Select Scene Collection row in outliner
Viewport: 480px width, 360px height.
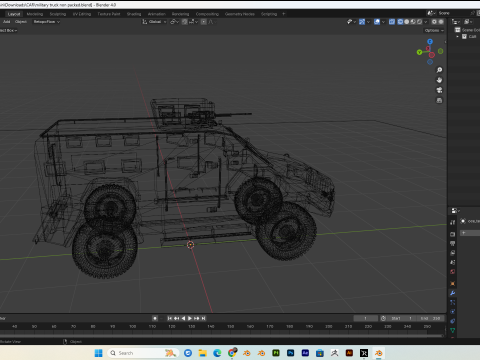(x=467, y=30)
